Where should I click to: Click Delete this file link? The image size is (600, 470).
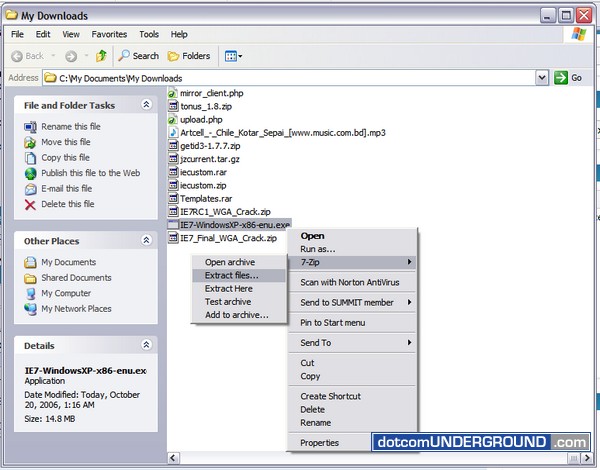coord(68,204)
